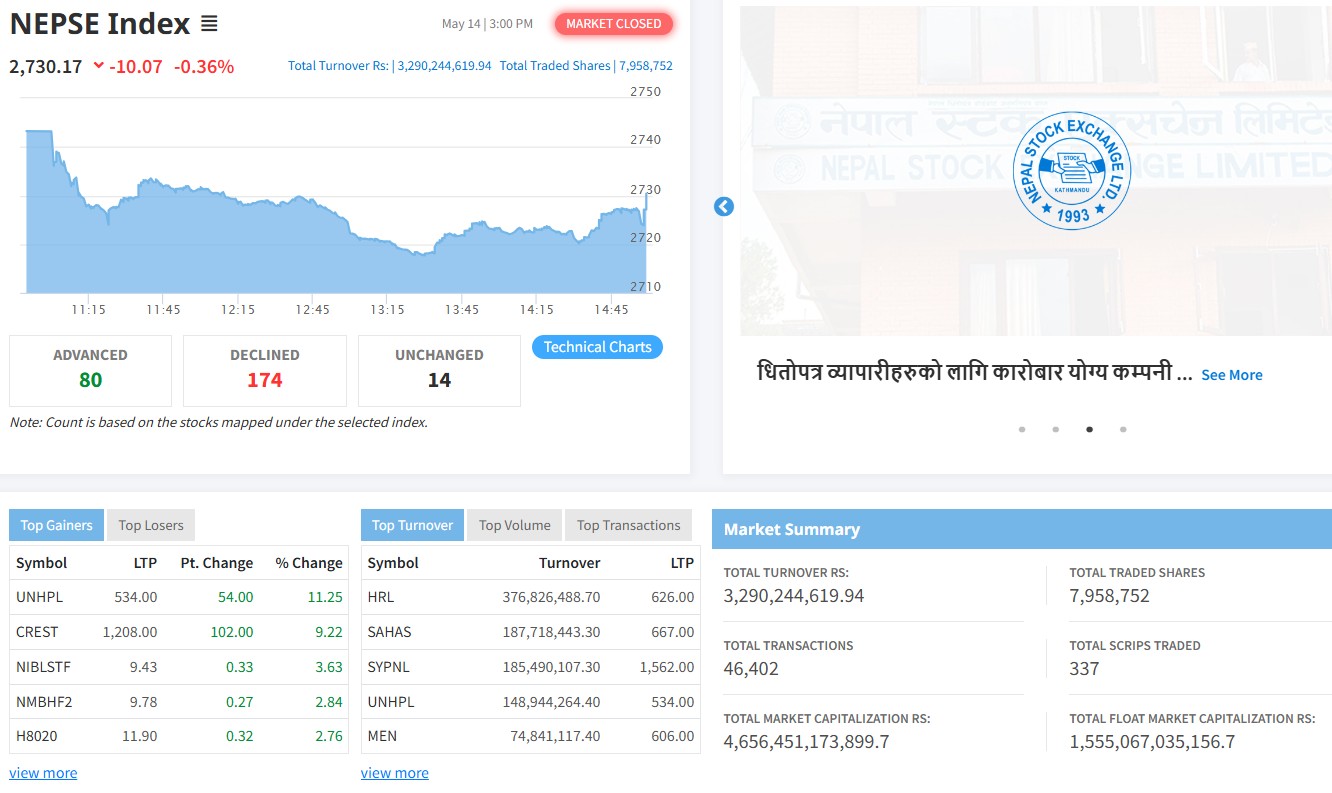Click SAHAS symbol in turnover table
Screen dimensions: 1332x793
pos(390,631)
